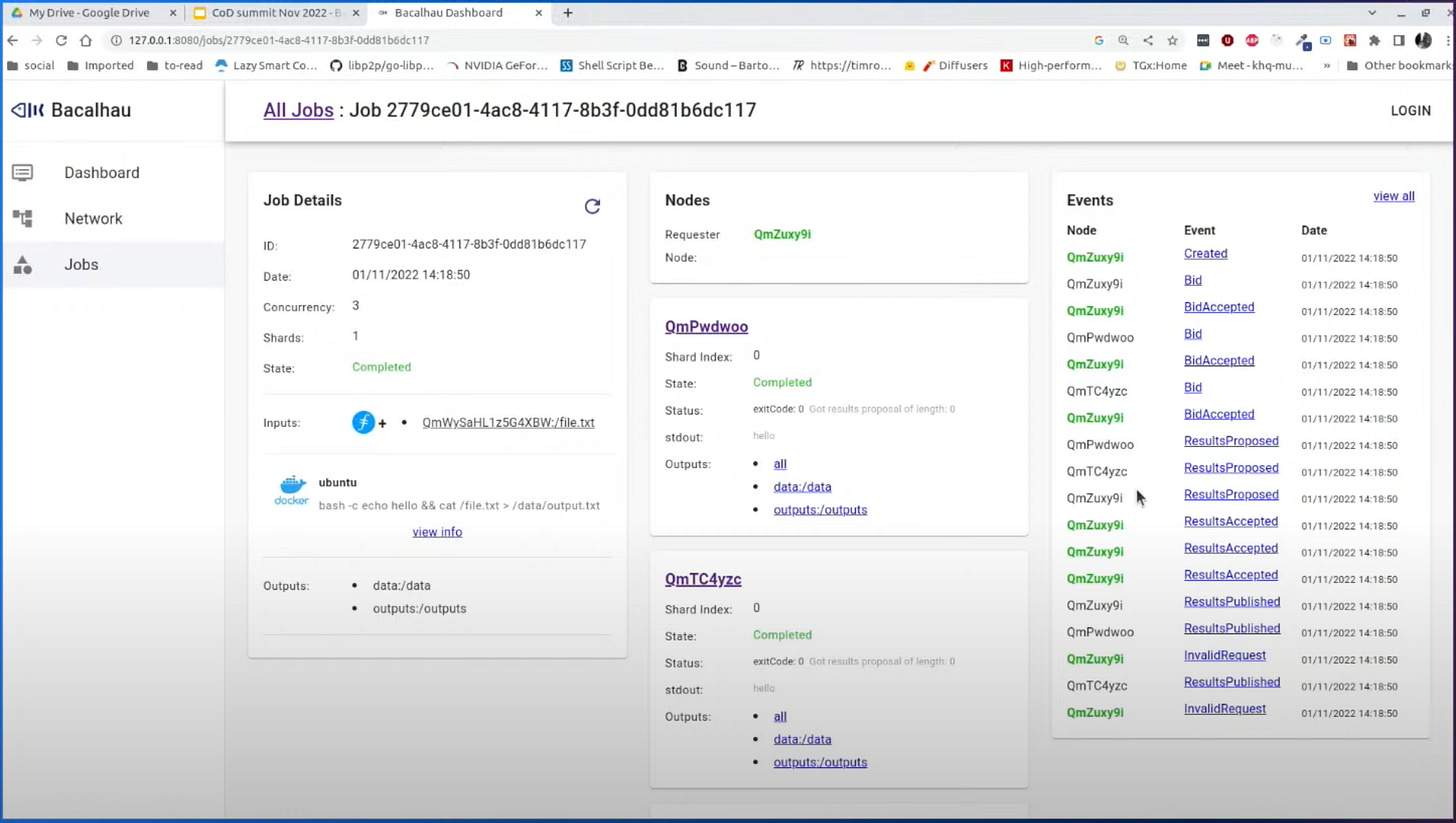Switch to CoD summit Nov 2022 tab
This screenshot has width=1456, height=823.
[275, 13]
